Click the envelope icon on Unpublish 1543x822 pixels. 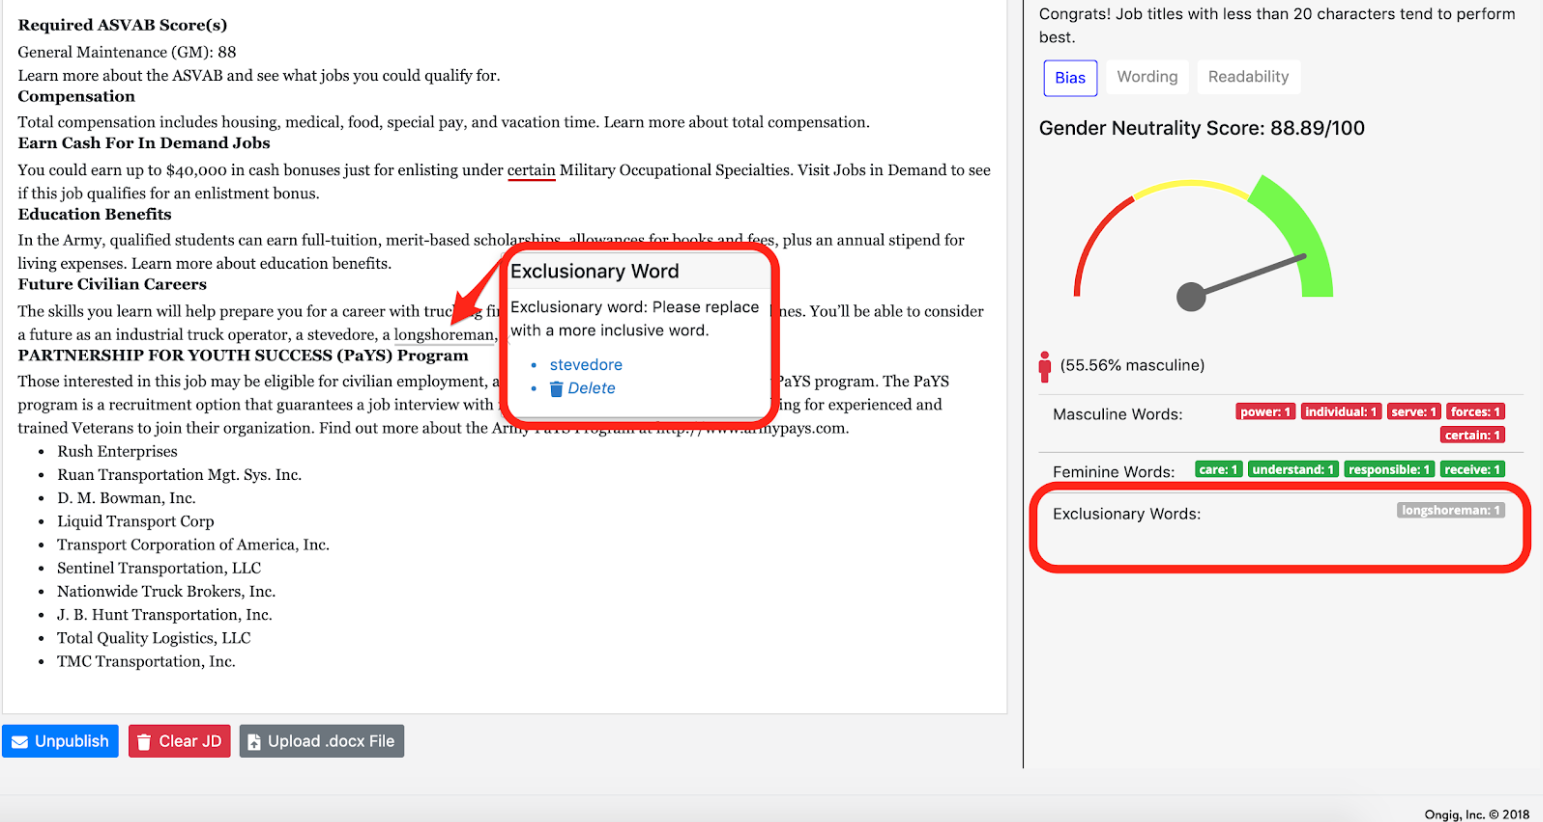pos(20,742)
